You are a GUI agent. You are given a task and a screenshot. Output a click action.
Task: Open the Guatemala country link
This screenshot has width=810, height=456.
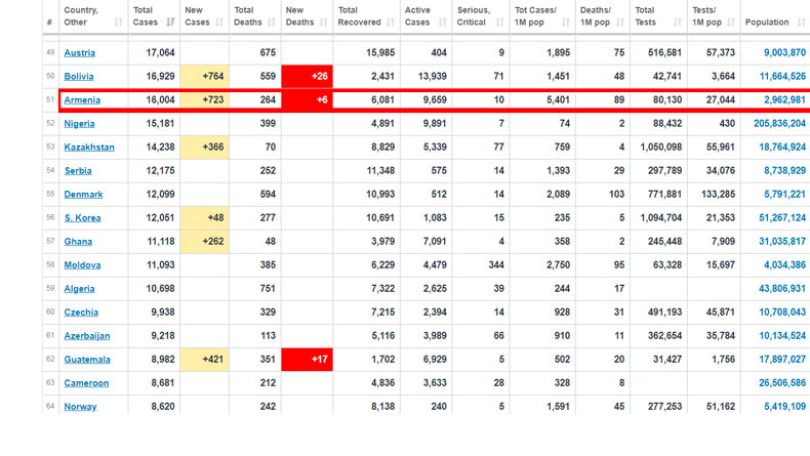pyautogui.click(x=87, y=359)
